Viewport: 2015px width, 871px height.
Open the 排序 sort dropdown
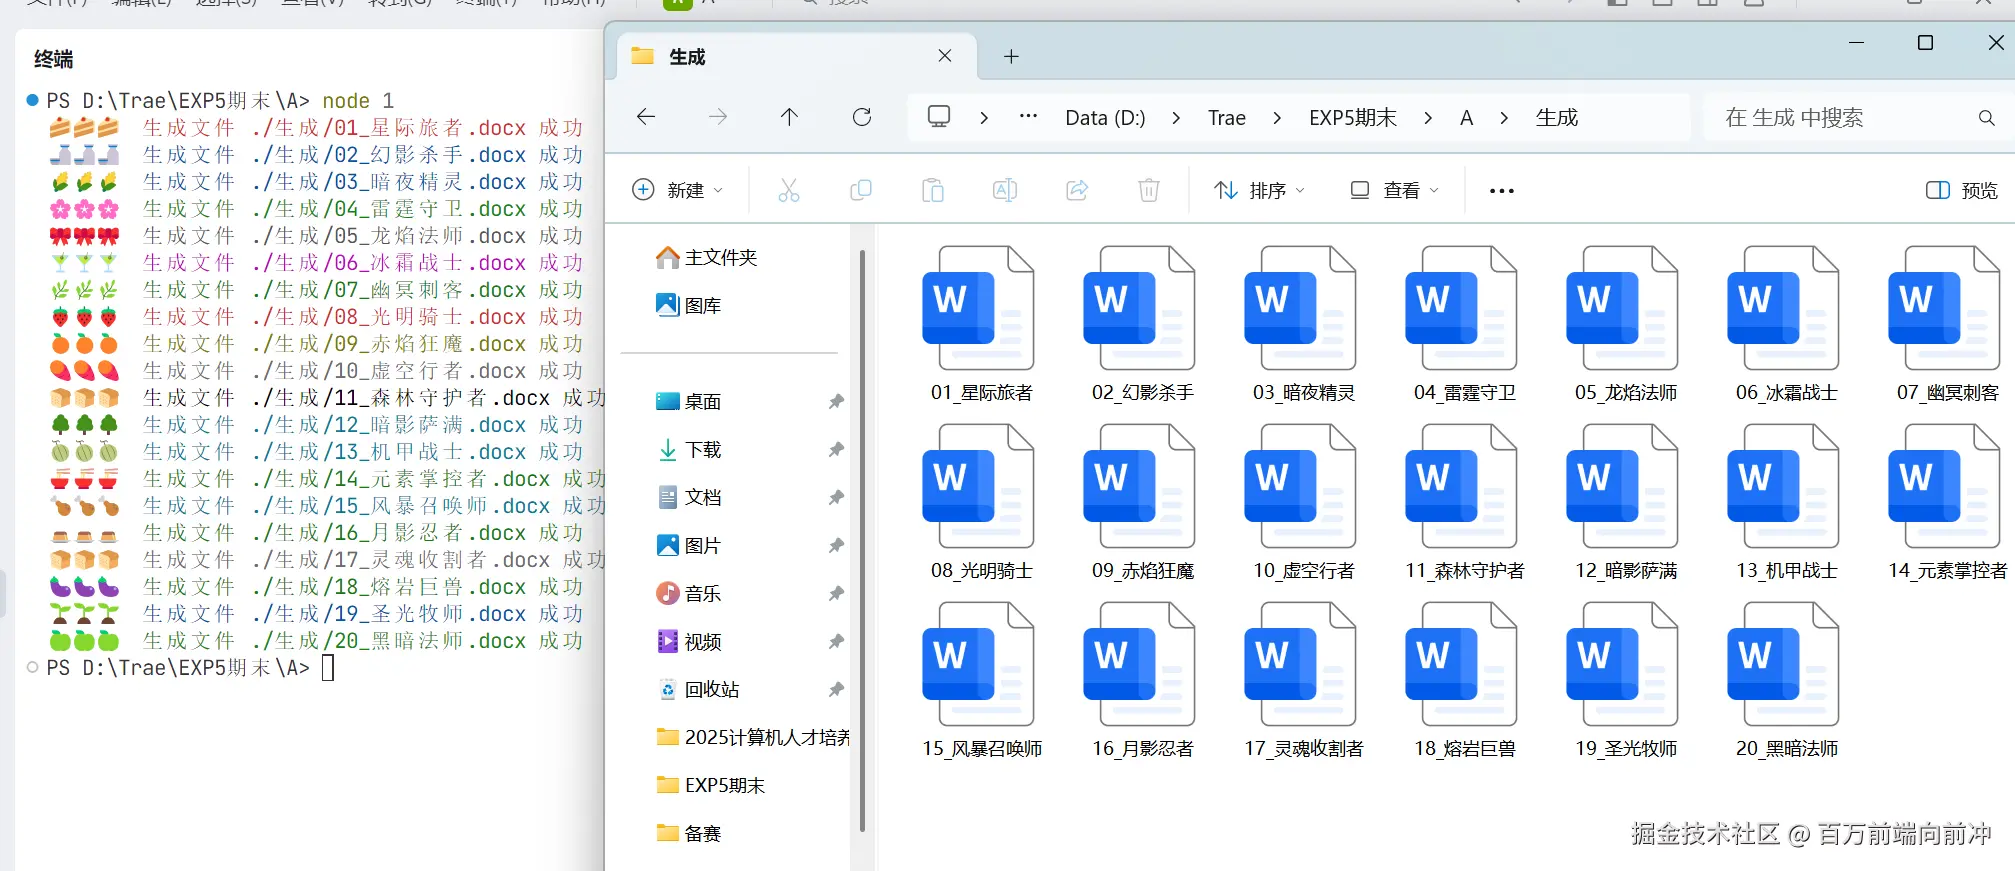pos(1259,190)
